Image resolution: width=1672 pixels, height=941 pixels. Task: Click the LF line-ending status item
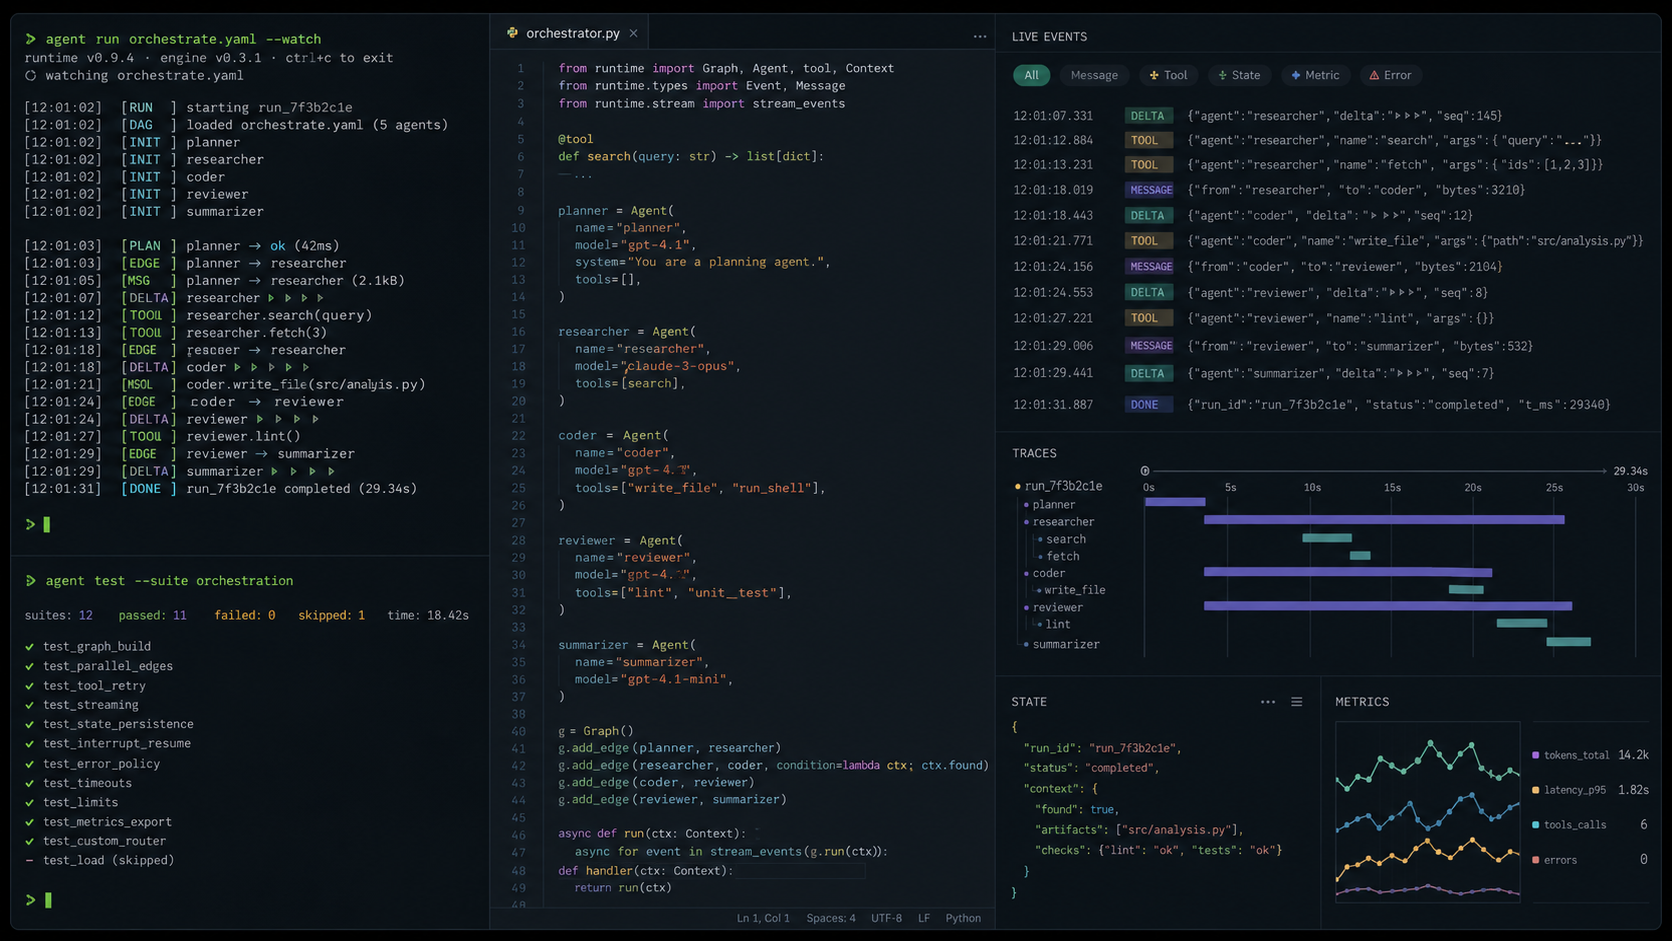[924, 918]
